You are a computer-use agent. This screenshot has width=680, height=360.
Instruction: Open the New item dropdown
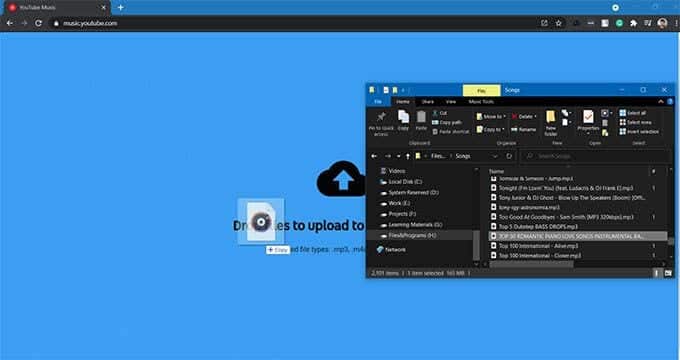[566, 113]
